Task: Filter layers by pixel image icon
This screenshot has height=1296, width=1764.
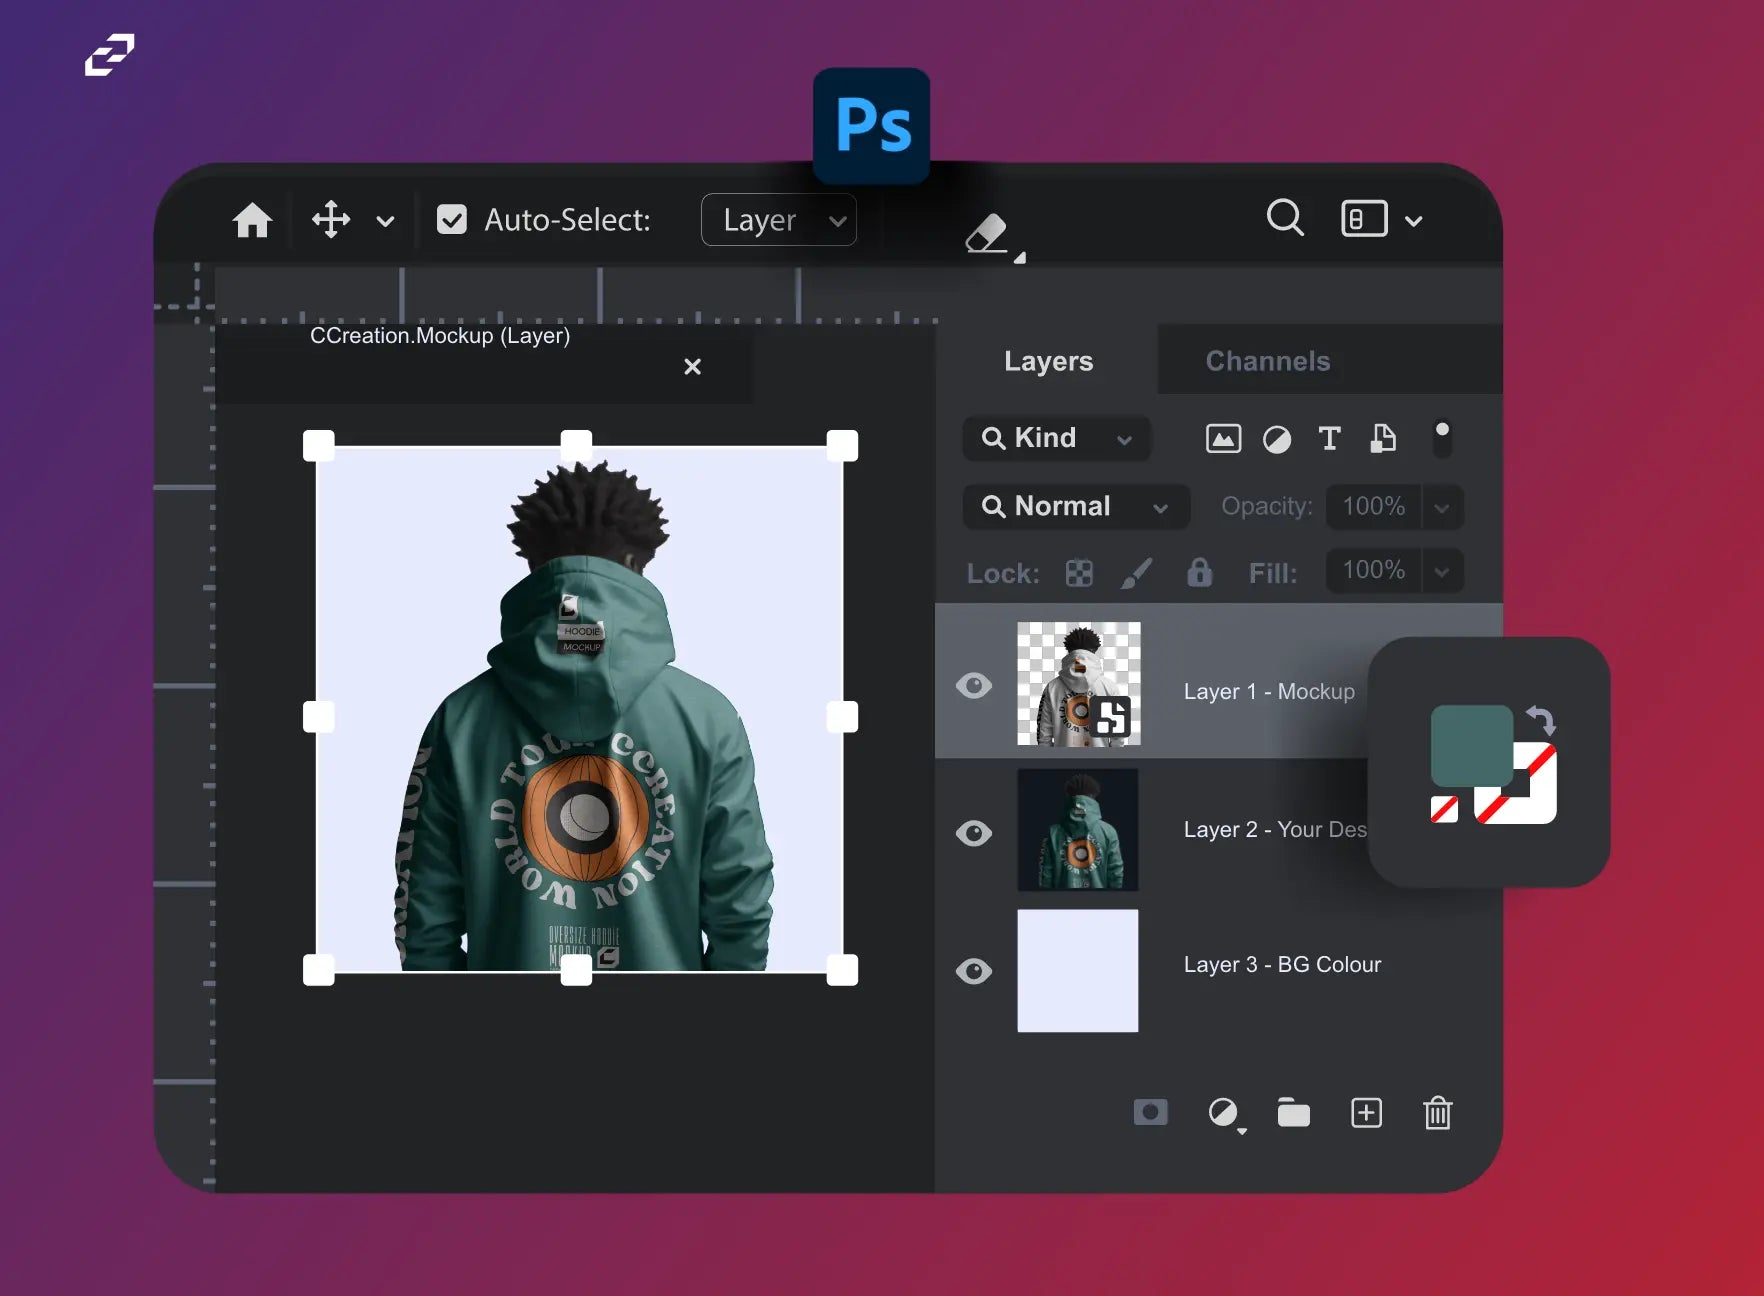Action: click(1223, 439)
